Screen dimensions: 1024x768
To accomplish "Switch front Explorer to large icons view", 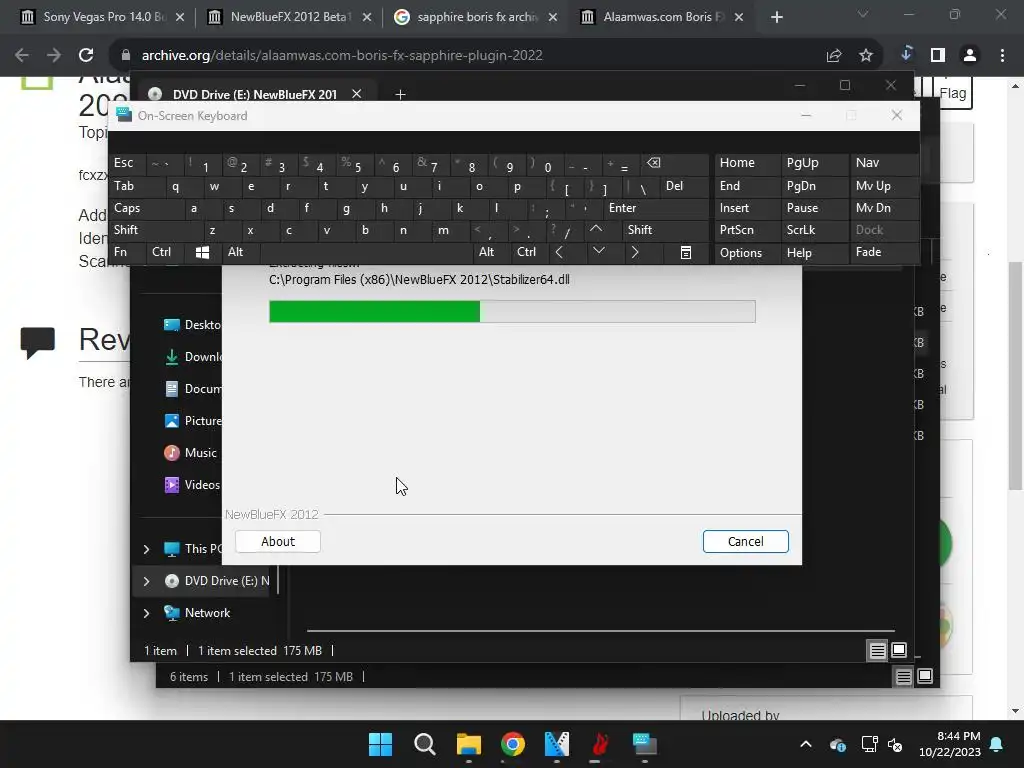I will [x=899, y=650].
